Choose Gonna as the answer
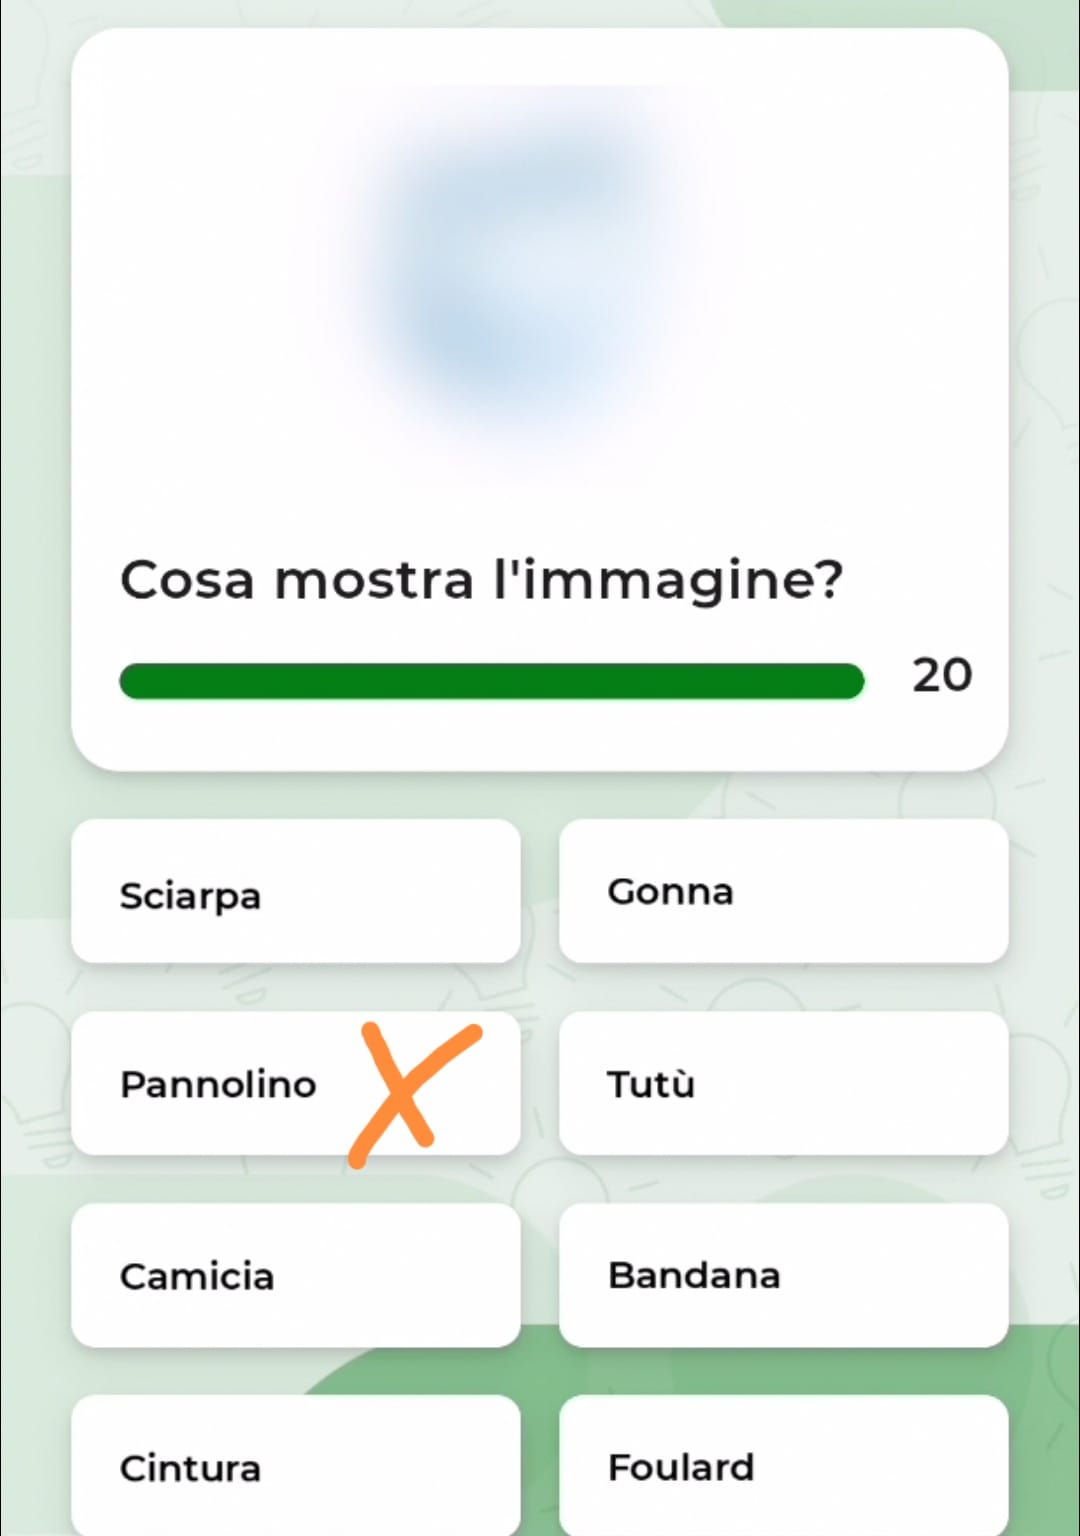Viewport: 1080px width, 1536px height. coord(783,892)
